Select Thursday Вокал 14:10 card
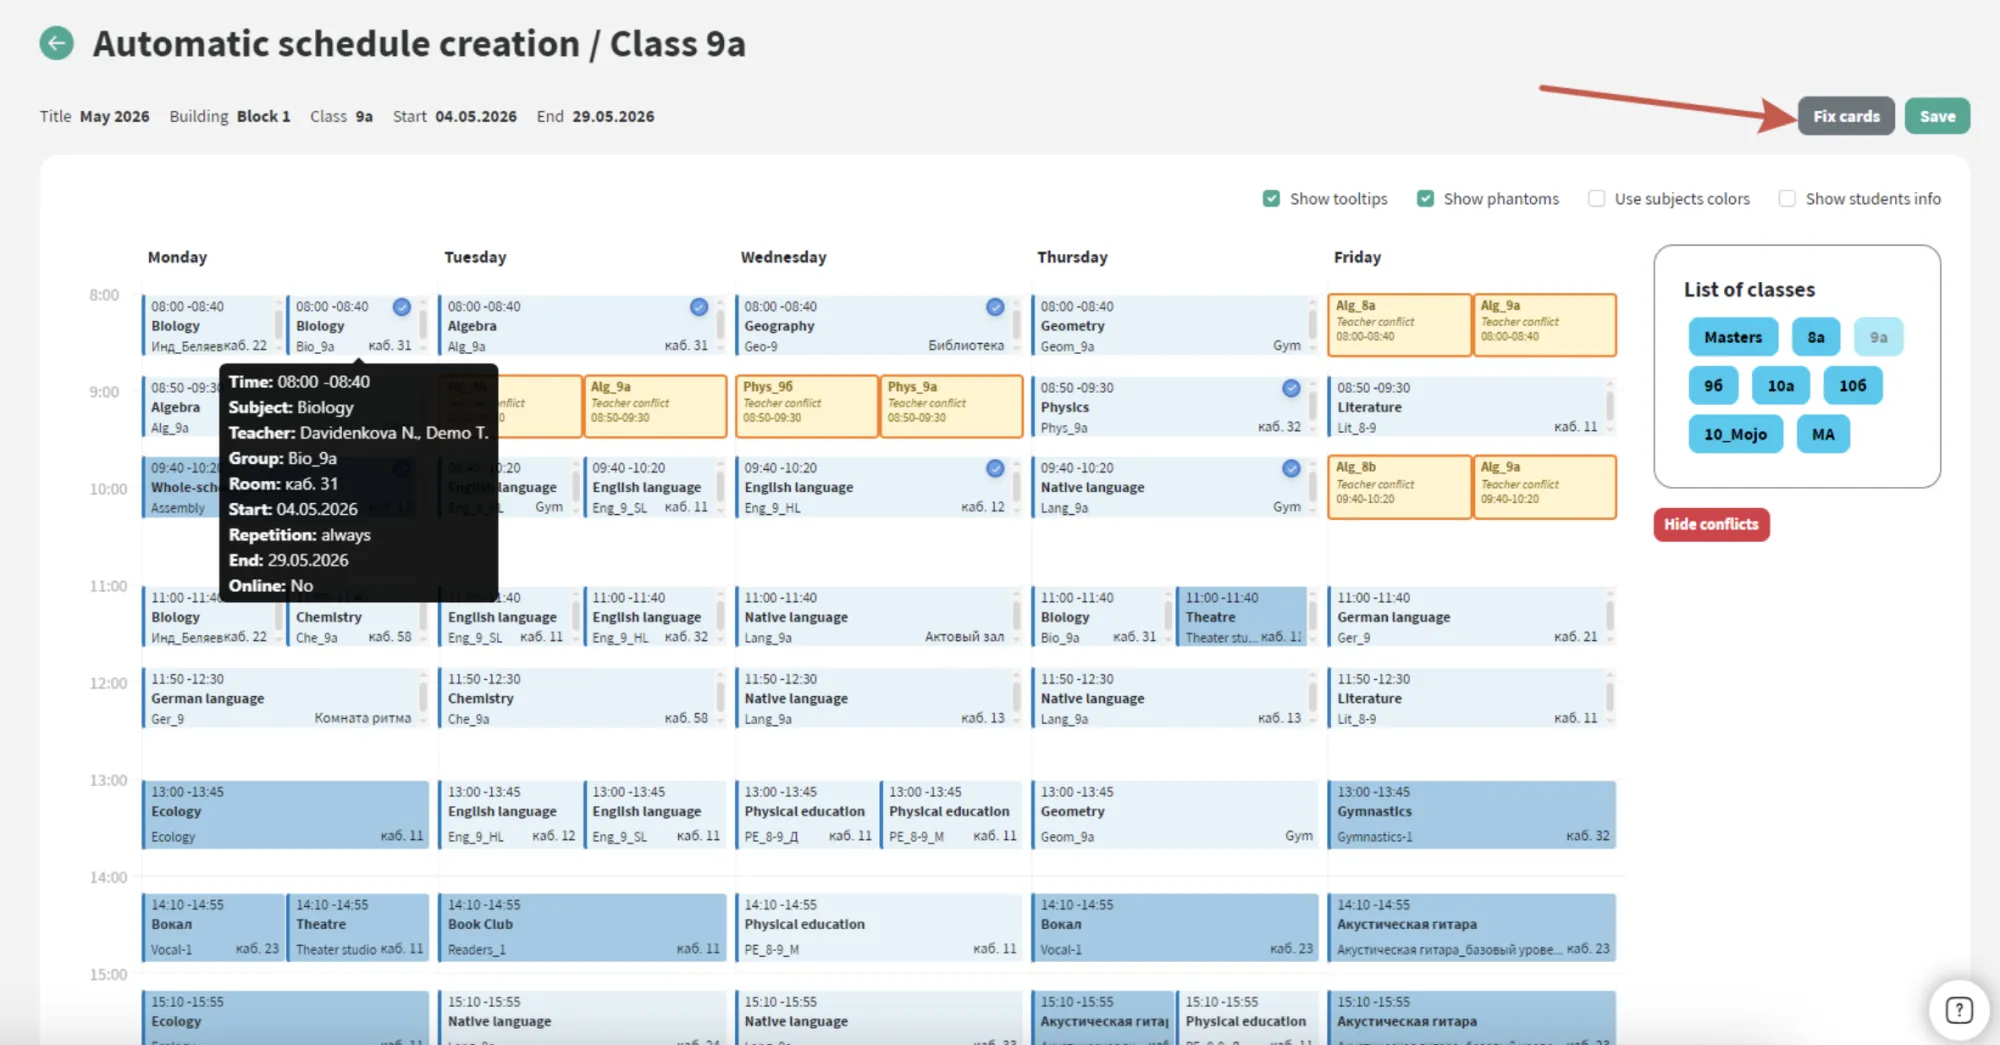This screenshot has width=2000, height=1045. point(1174,928)
